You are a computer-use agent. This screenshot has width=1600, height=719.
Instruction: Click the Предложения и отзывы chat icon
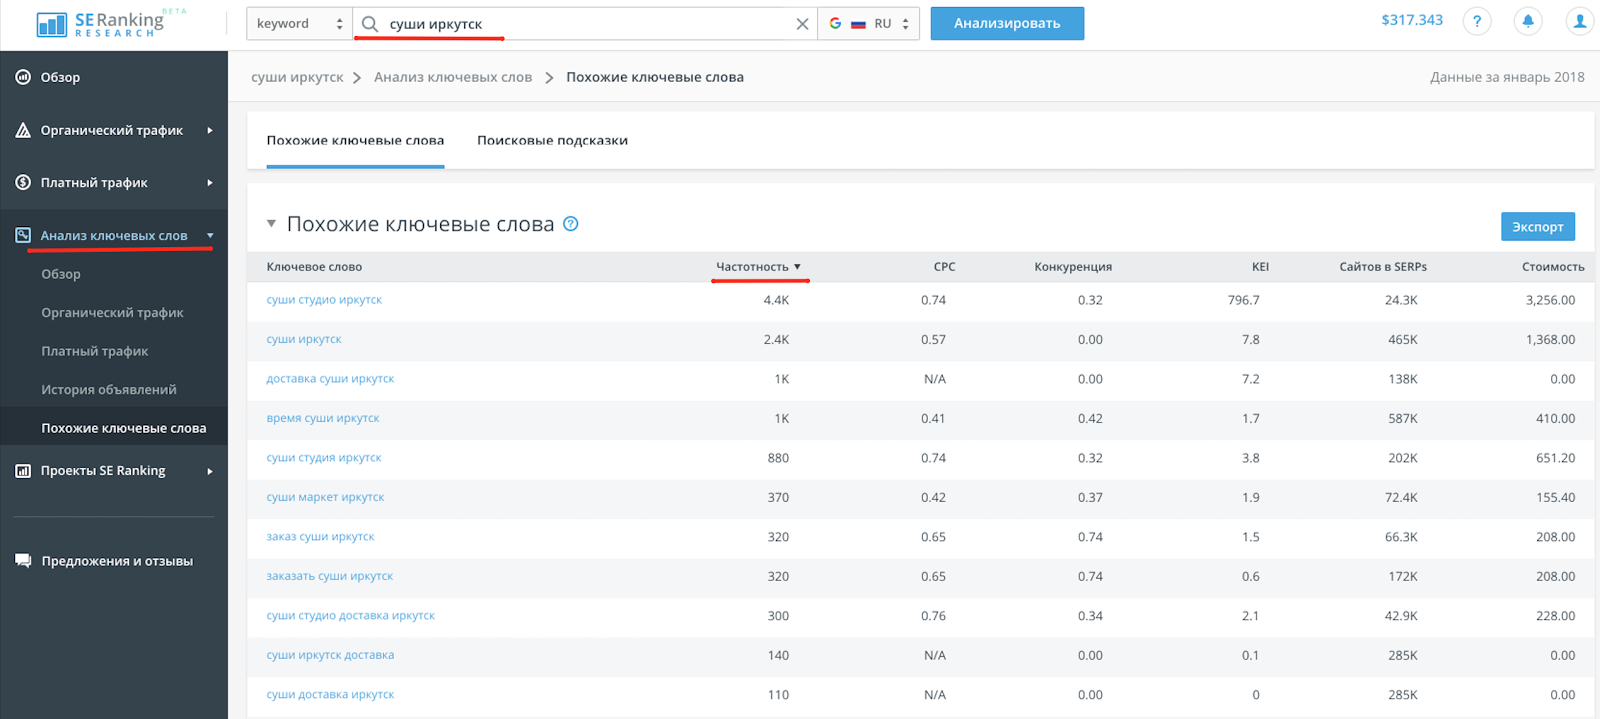tap(23, 561)
